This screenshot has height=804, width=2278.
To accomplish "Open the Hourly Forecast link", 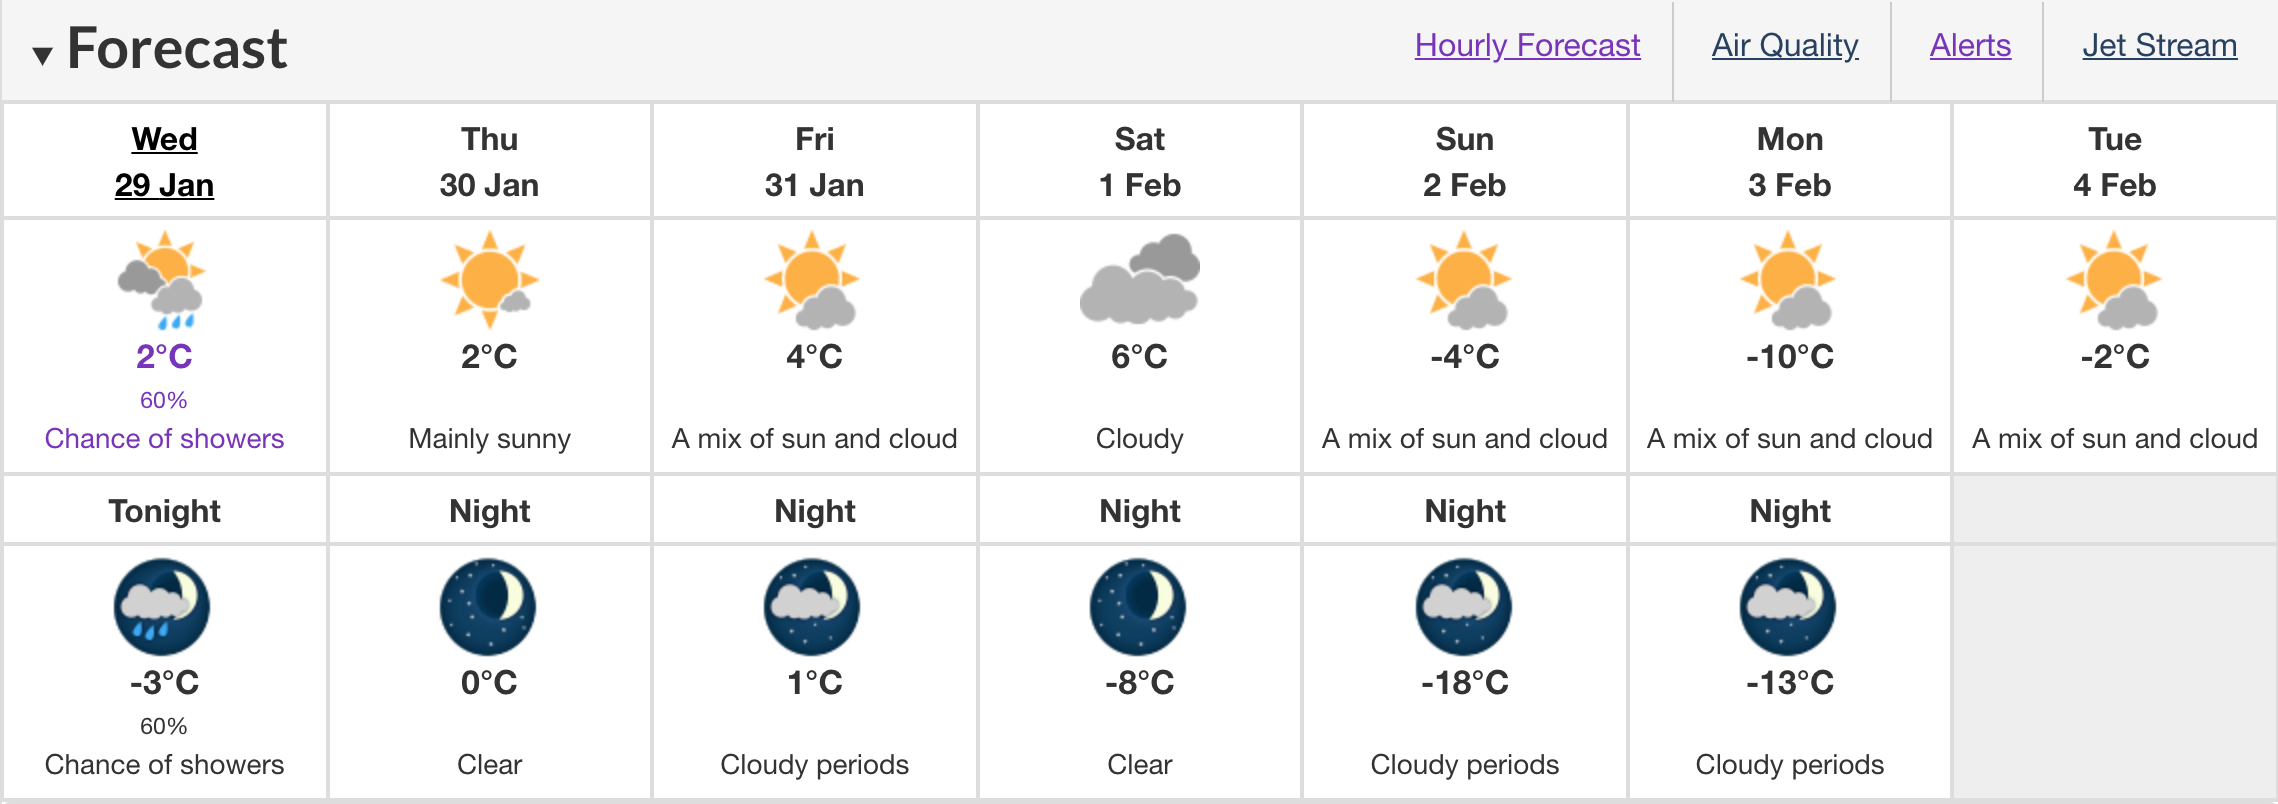I will point(1527,45).
